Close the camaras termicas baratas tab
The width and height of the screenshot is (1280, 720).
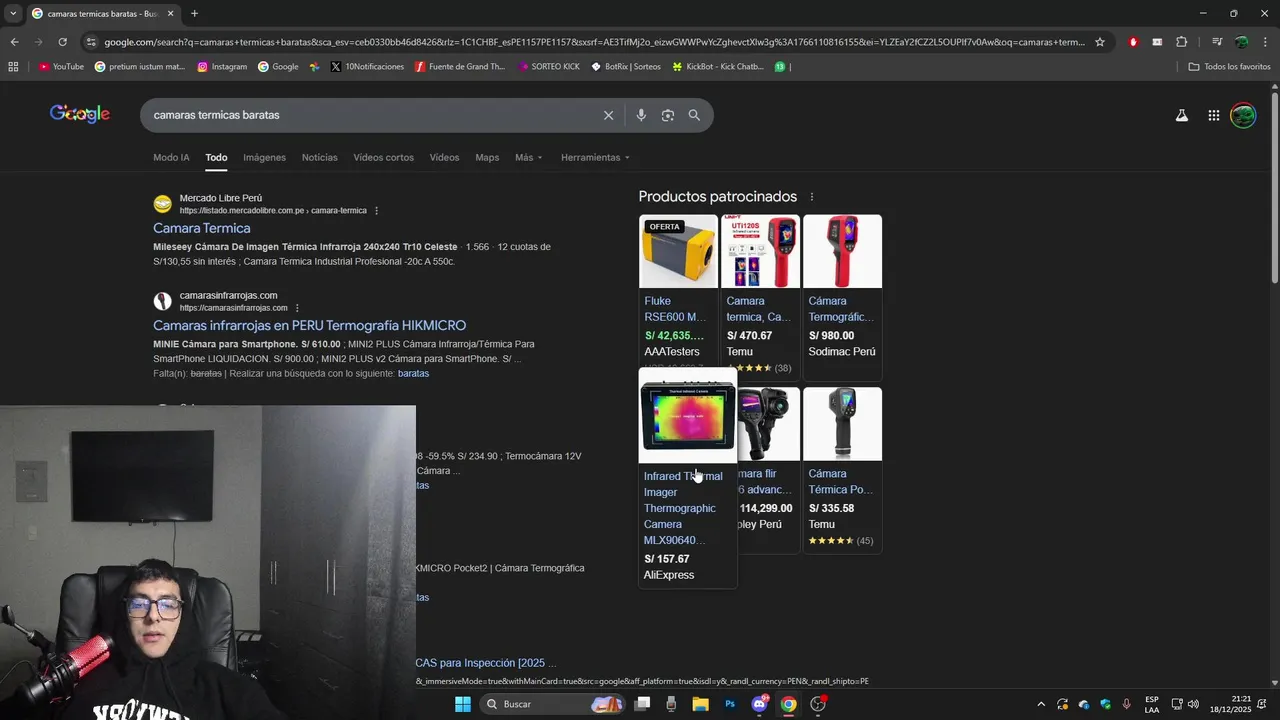[x=171, y=13]
